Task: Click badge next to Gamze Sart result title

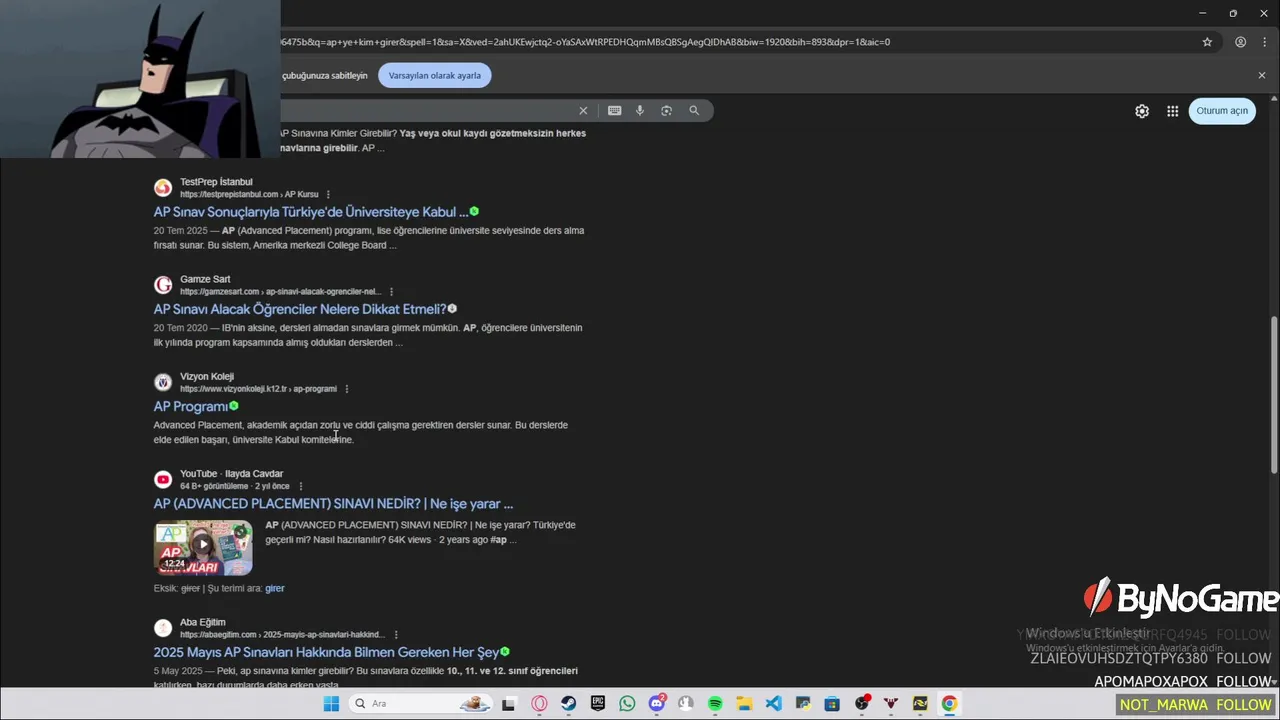Action: [x=452, y=309]
